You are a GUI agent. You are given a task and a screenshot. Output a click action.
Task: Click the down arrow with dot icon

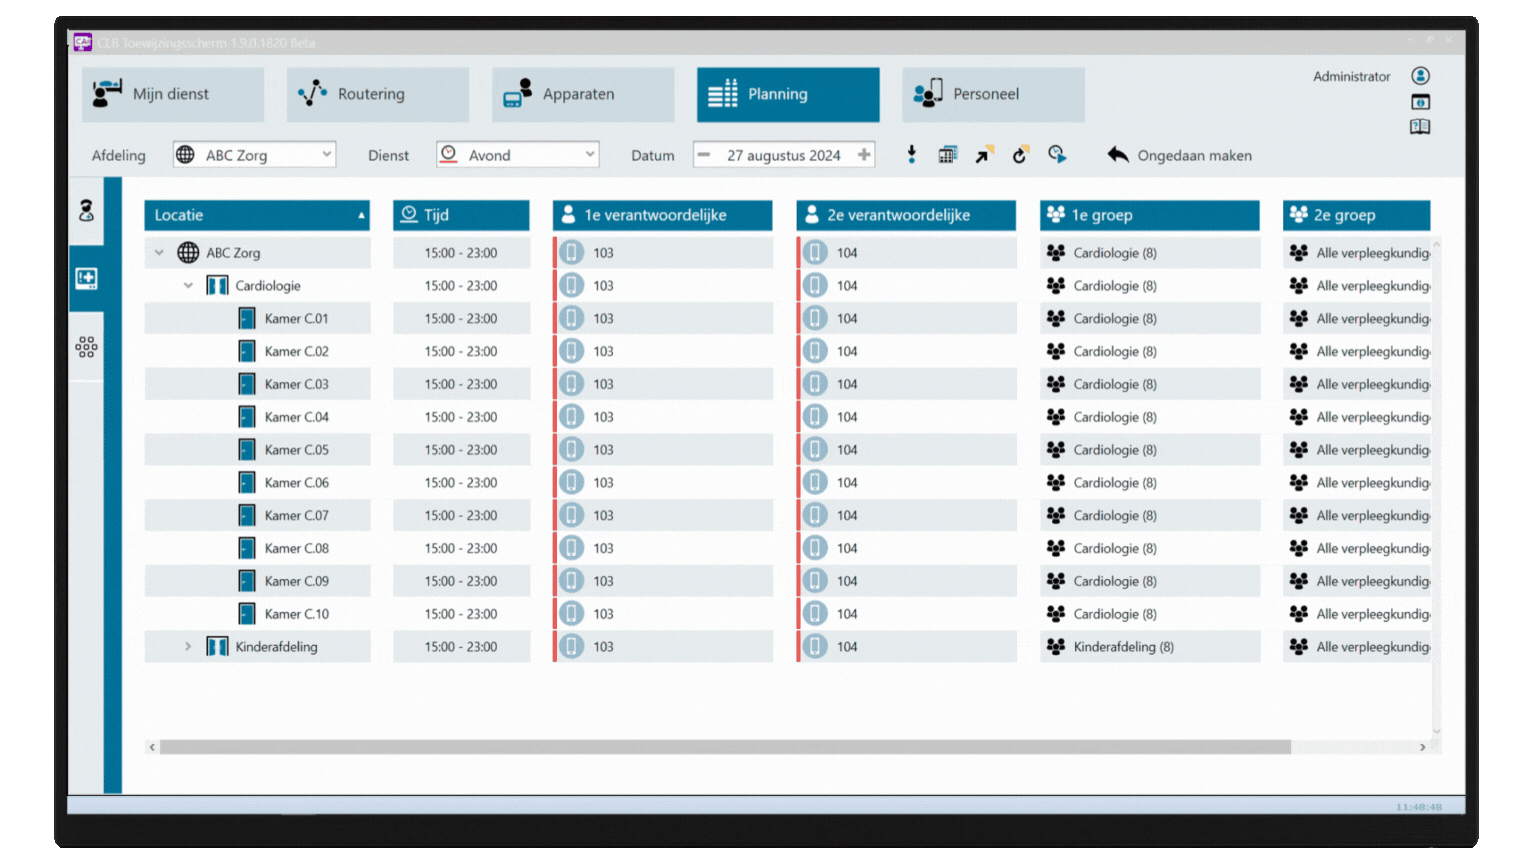[x=911, y=155]
